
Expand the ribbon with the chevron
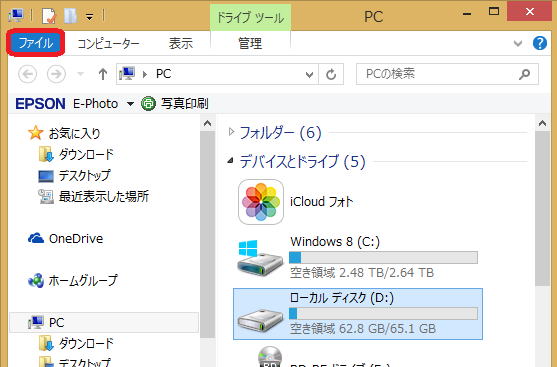click(518, 43)
